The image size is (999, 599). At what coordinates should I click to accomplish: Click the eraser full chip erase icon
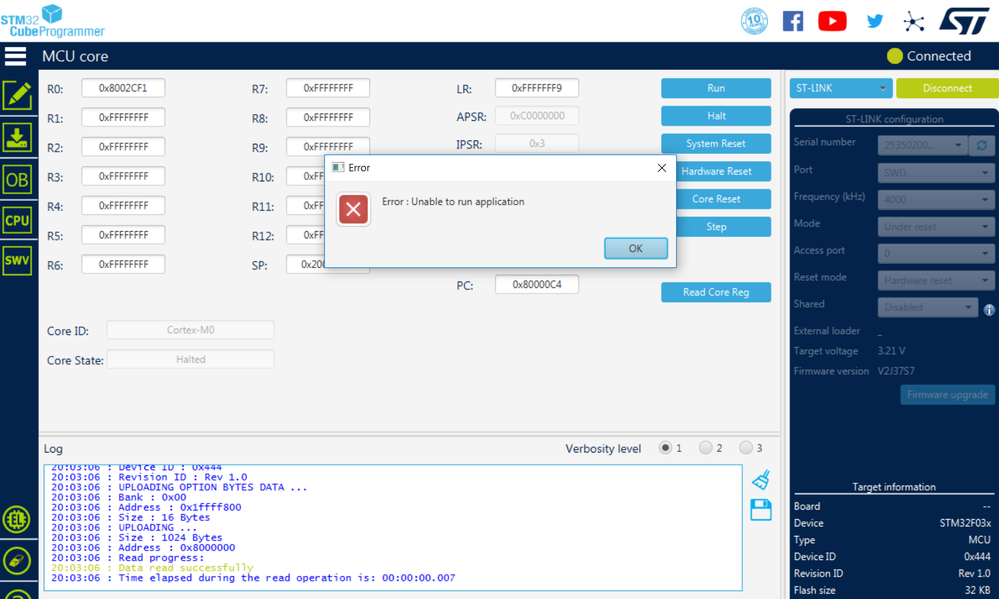tap(17, 561)
